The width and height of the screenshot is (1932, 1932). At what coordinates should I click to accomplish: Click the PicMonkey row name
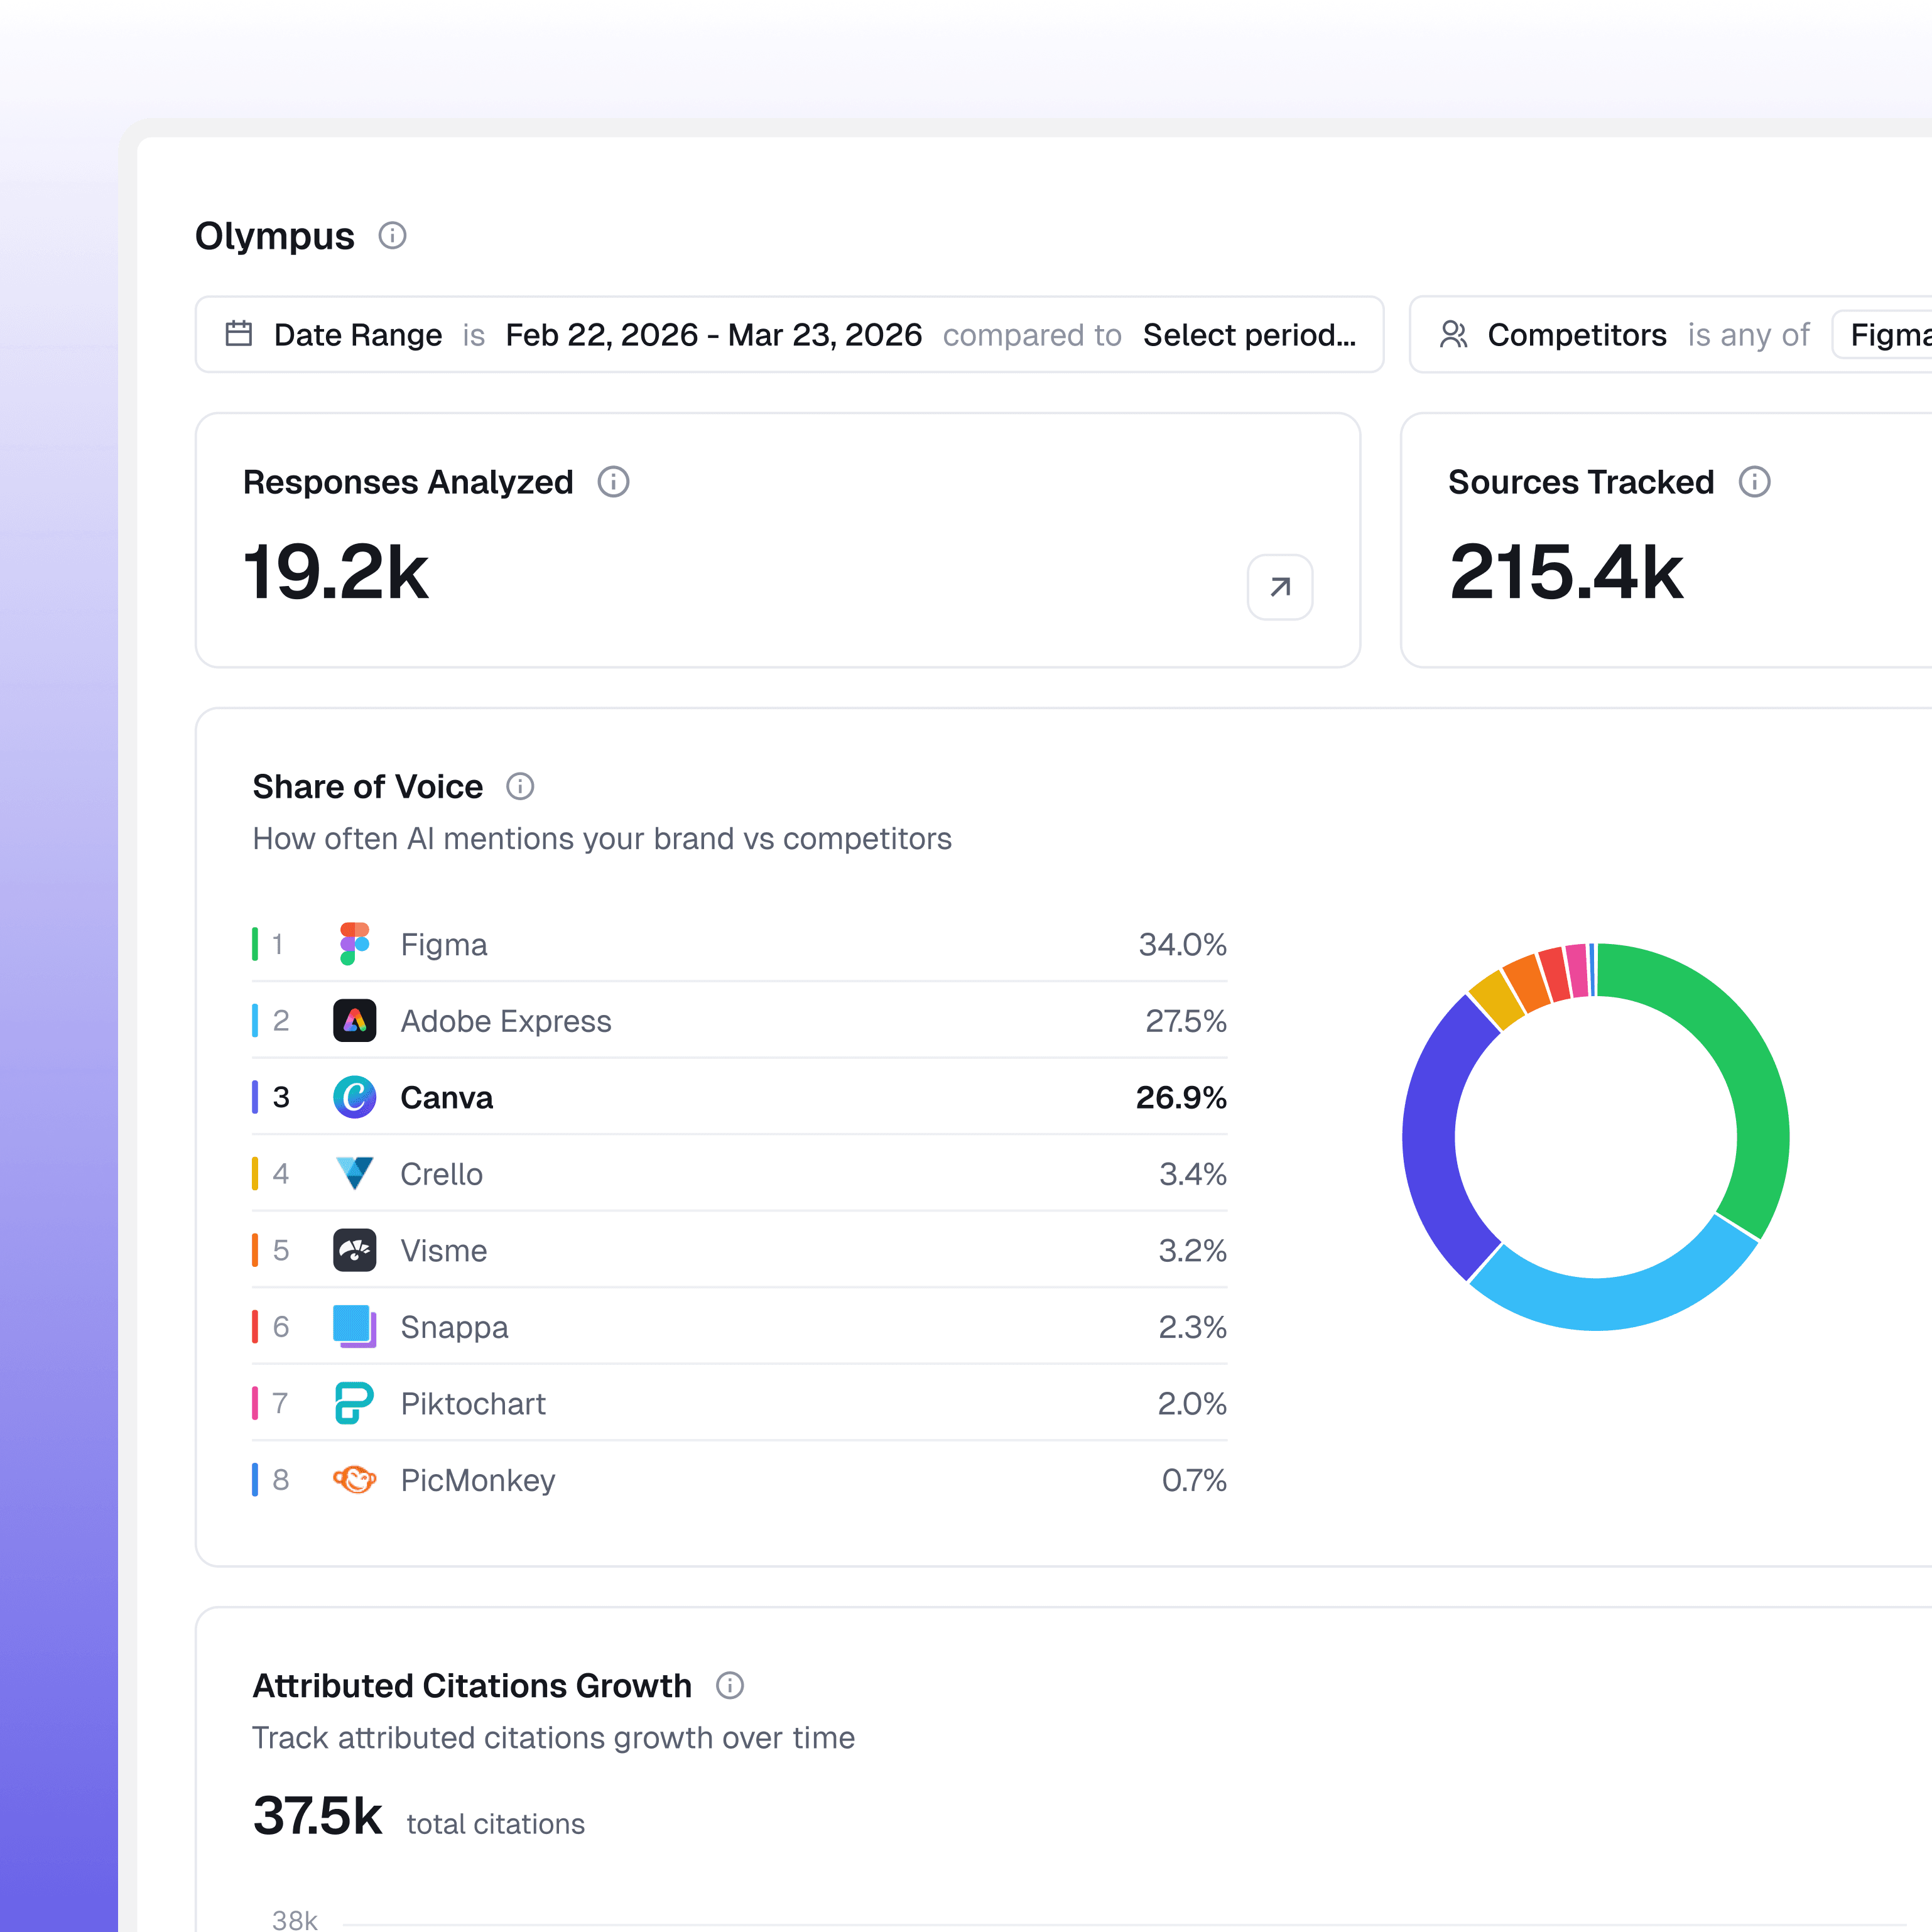pyautogui.click(x=478, y=1480)
